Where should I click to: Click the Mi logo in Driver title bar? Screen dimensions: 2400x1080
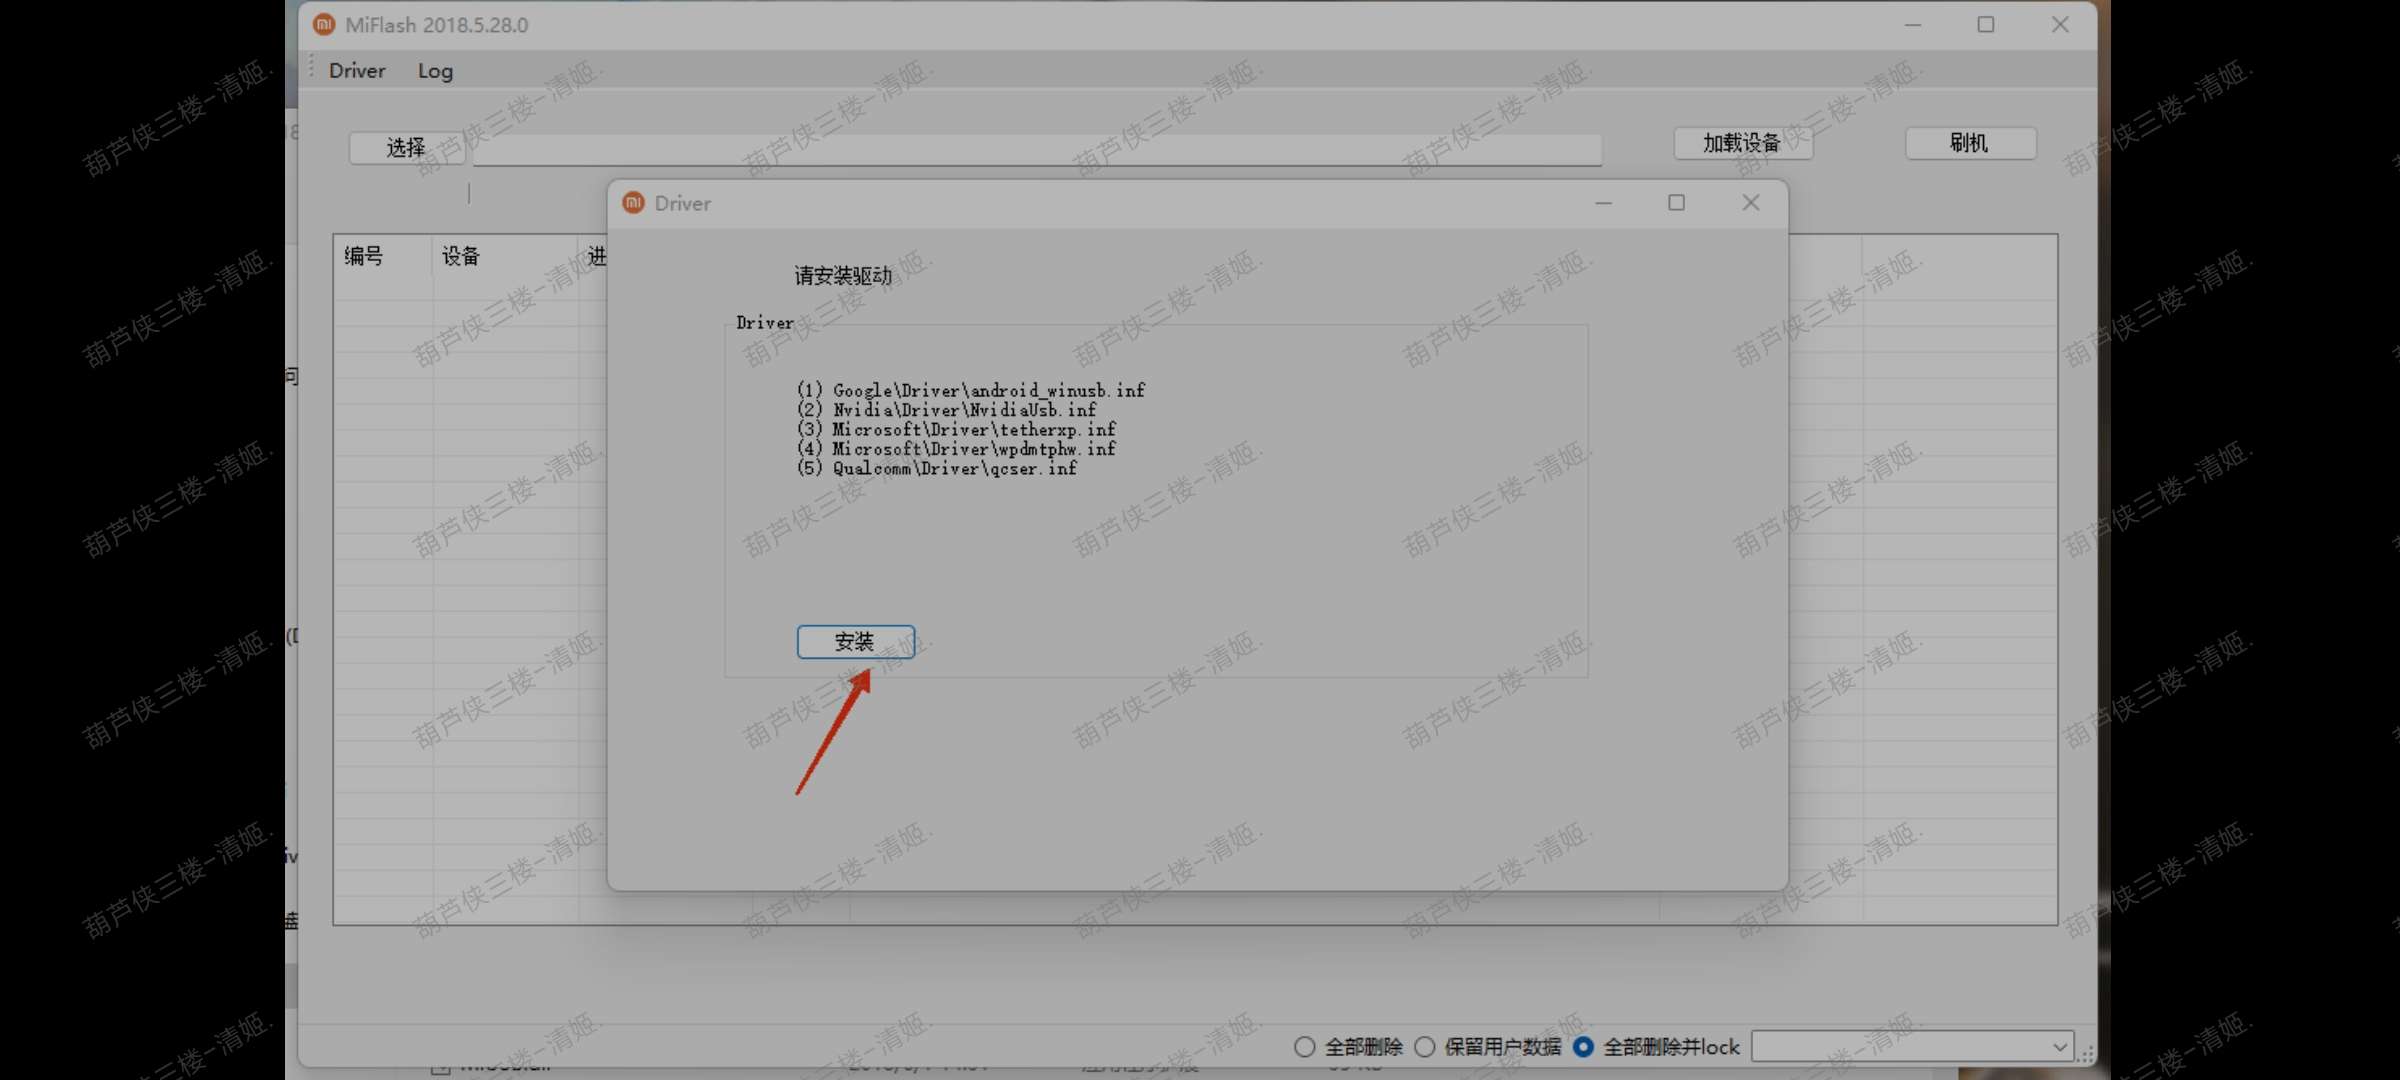(x=633, y=203)
